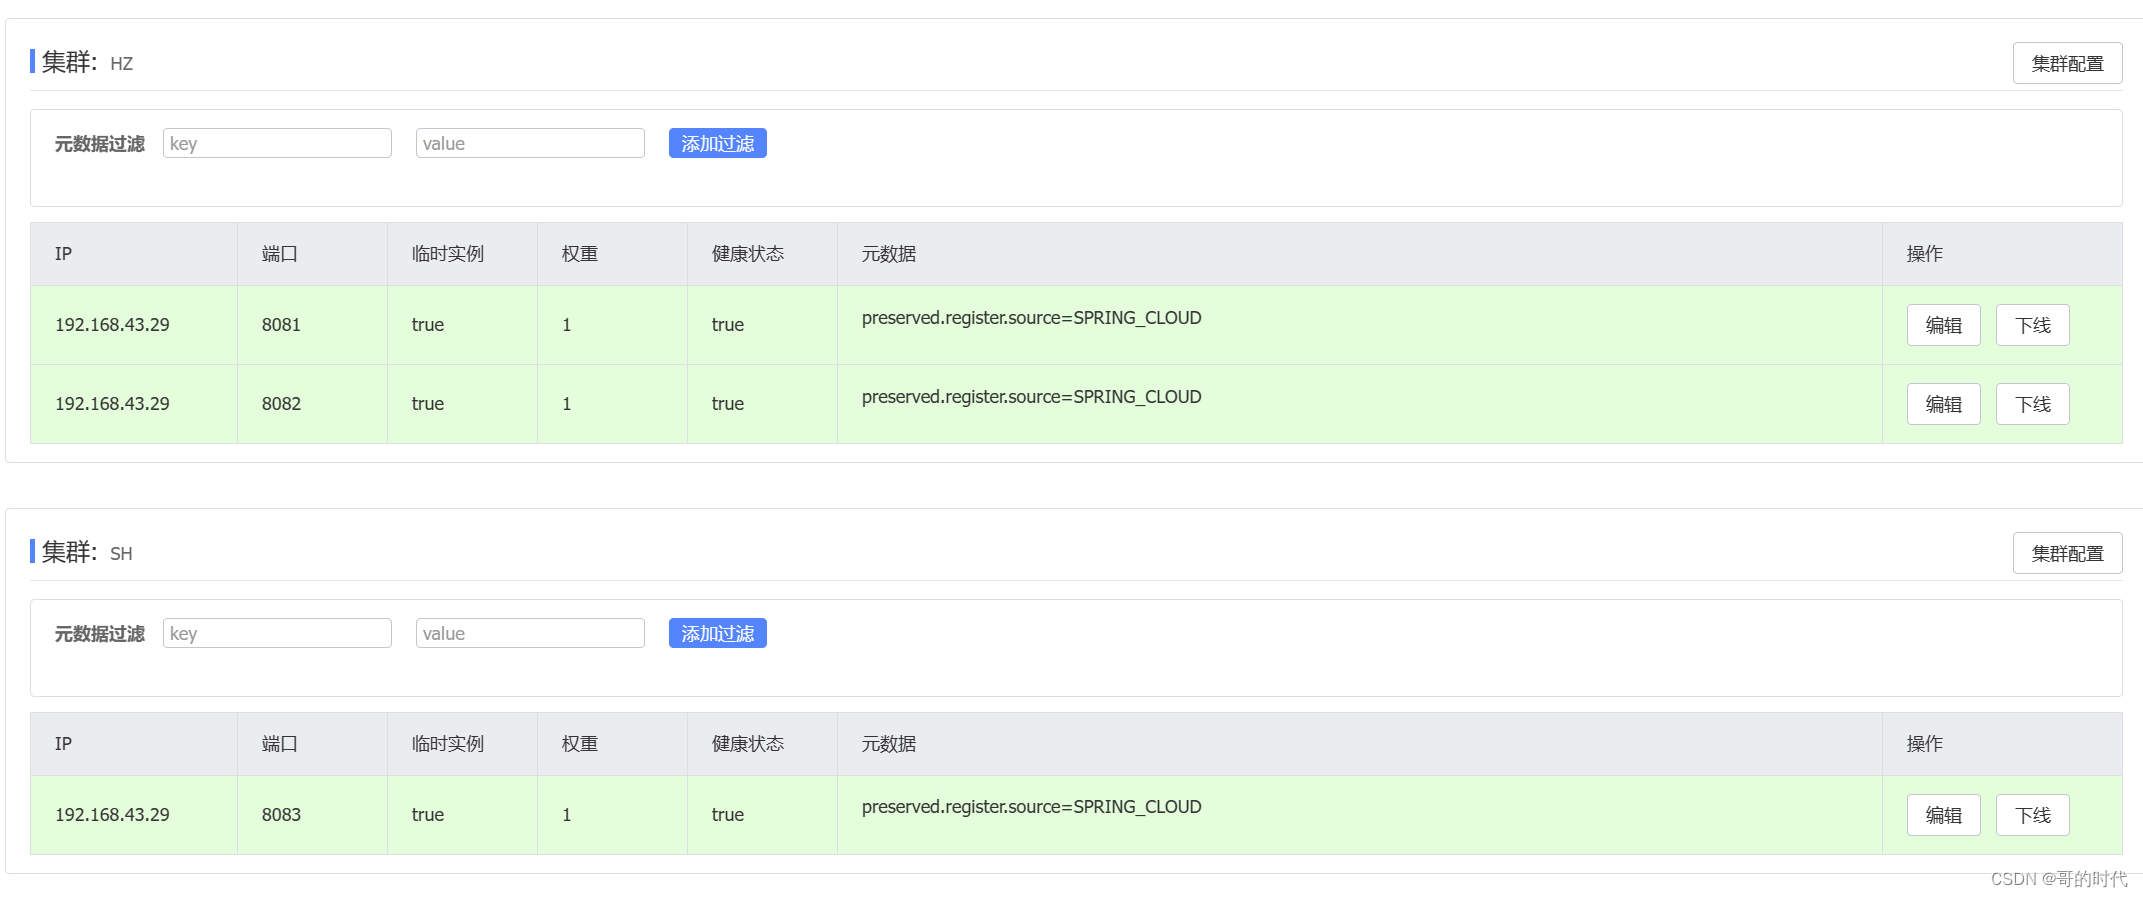
Task: Take instance on port 8082 offline
Action: point(2032,405)
